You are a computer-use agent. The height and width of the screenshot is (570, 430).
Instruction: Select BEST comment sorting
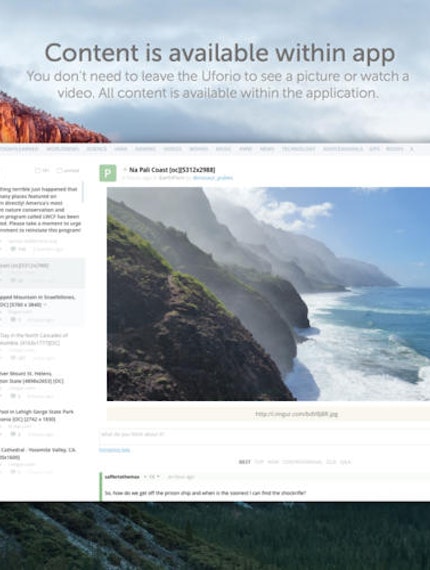[244, 462]
